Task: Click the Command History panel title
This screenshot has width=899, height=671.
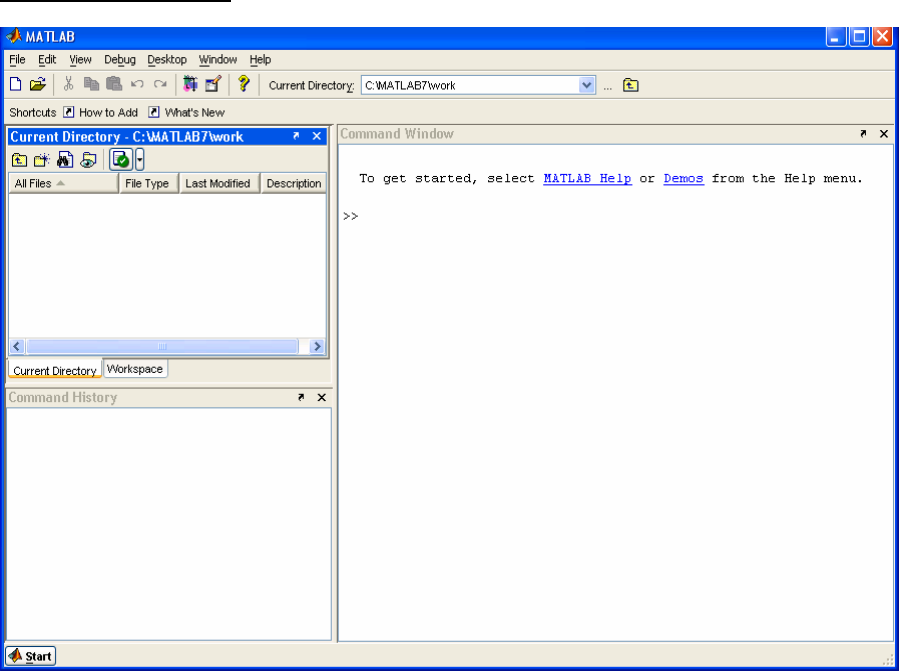Action: pos(62,397)
